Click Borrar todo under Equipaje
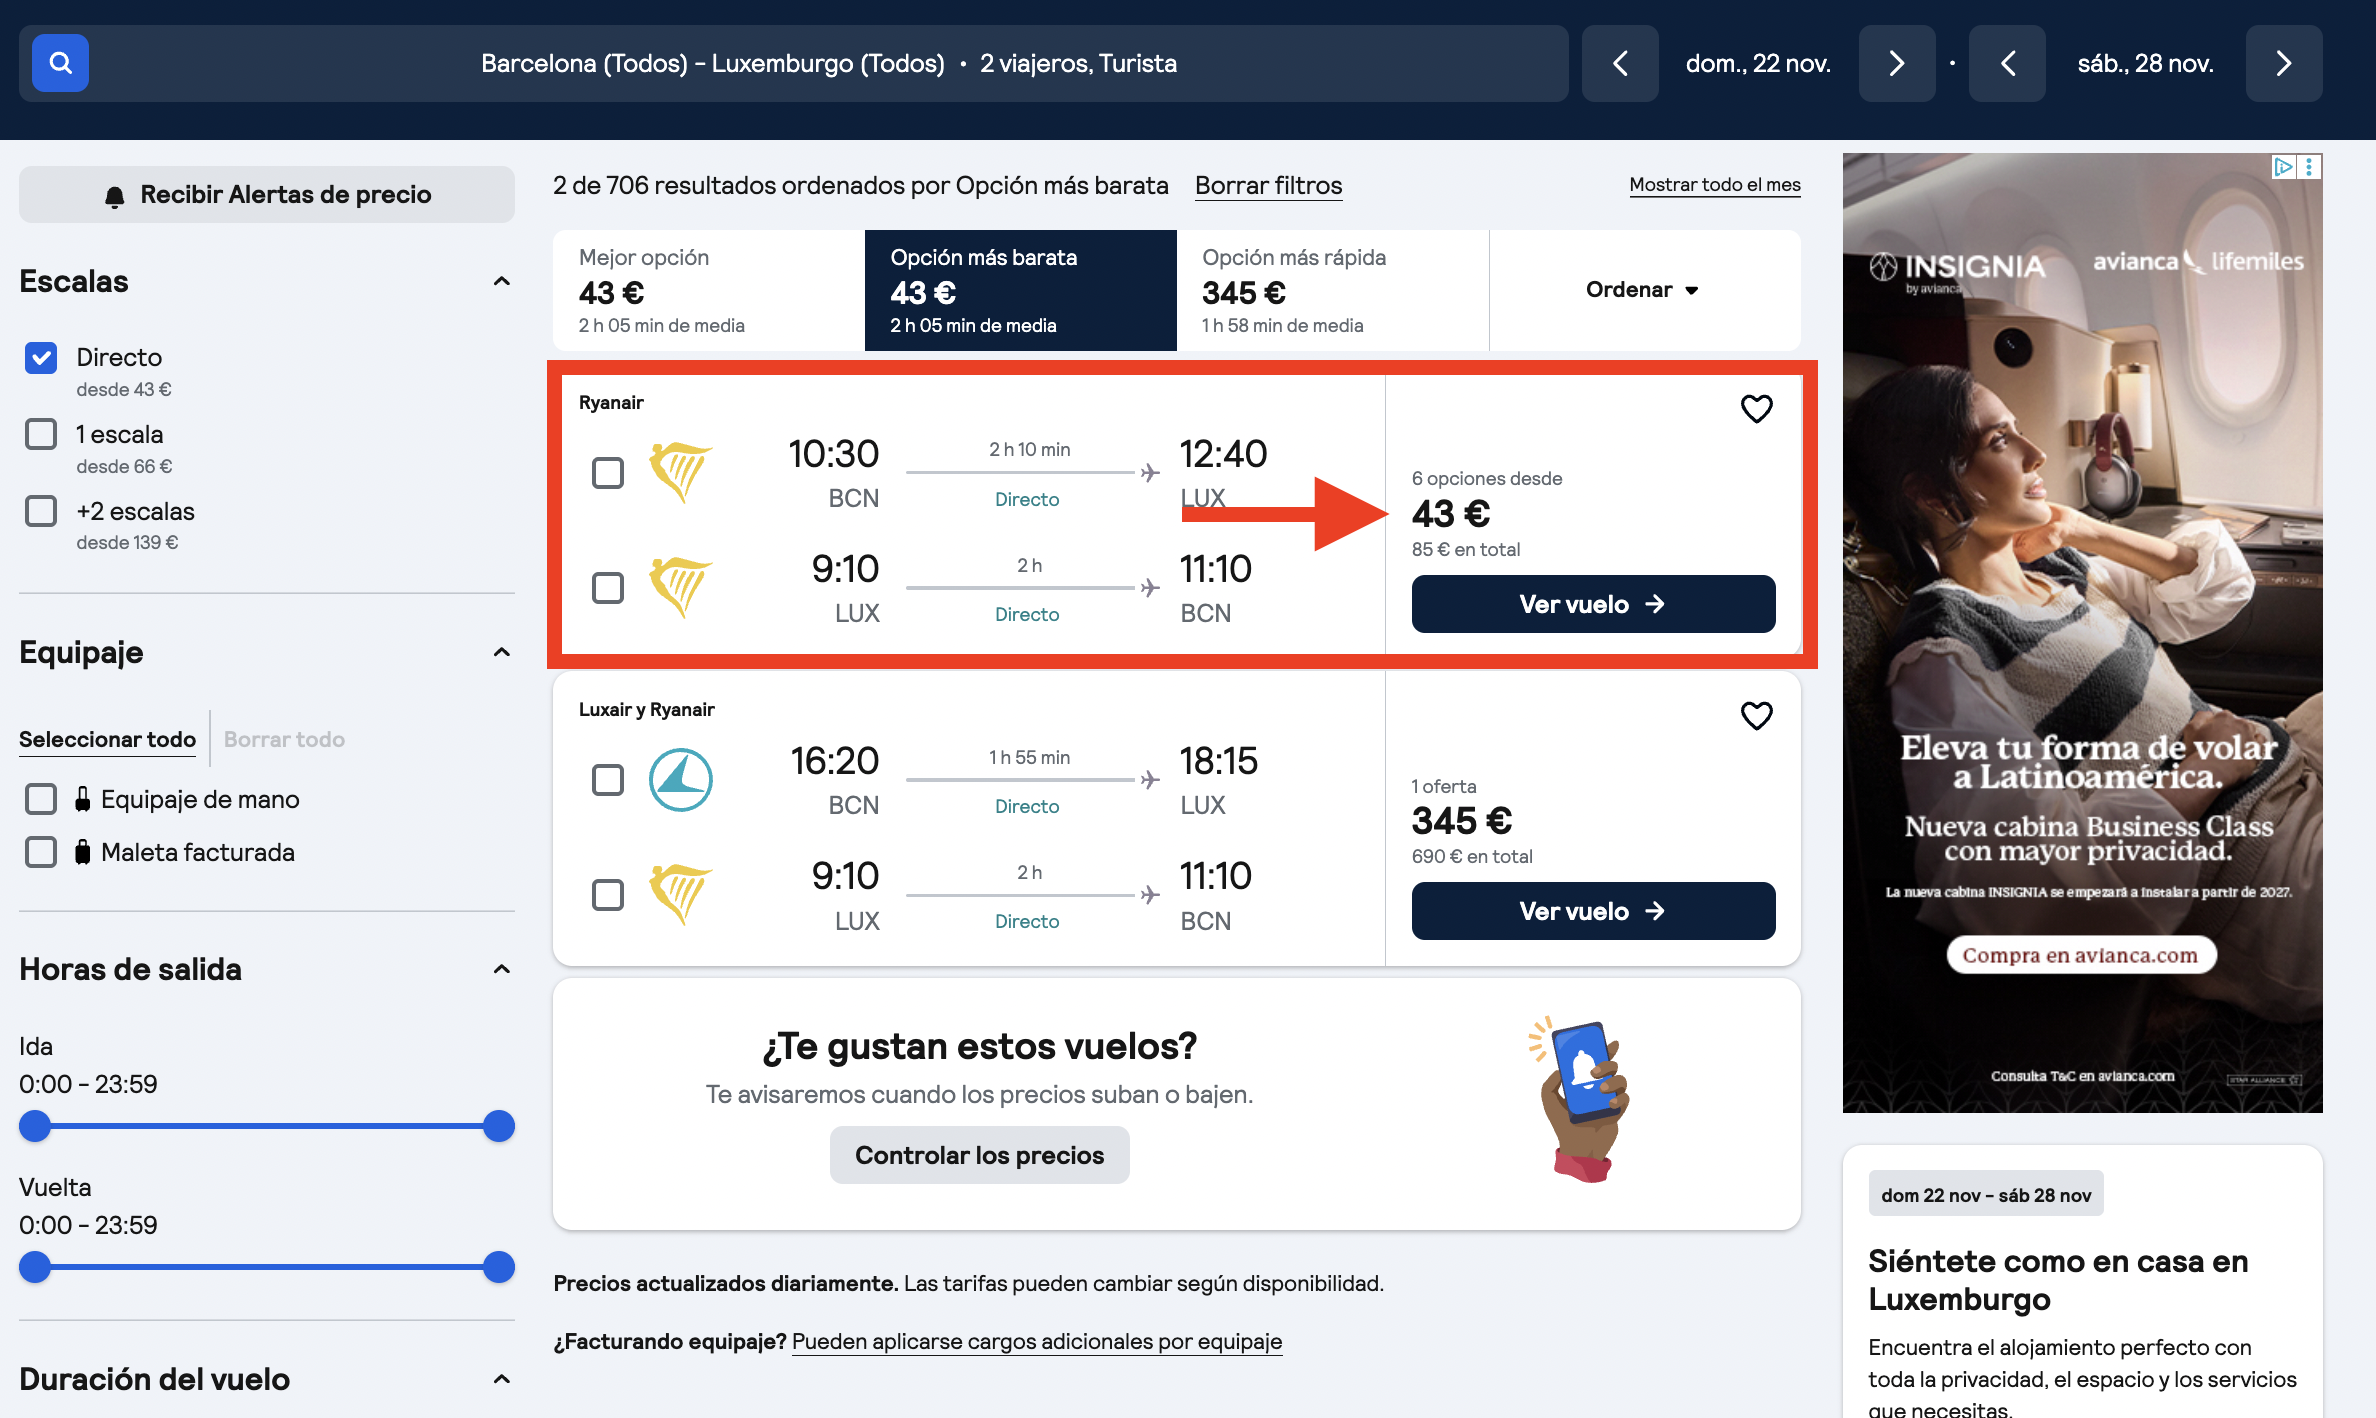2376x1418 pixels. click(284, 739)
